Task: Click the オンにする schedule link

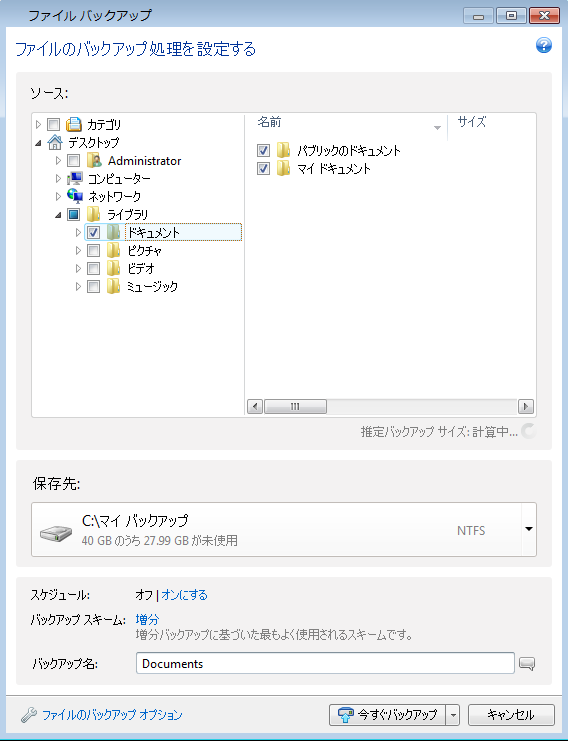Action: [x=184, y=595]
